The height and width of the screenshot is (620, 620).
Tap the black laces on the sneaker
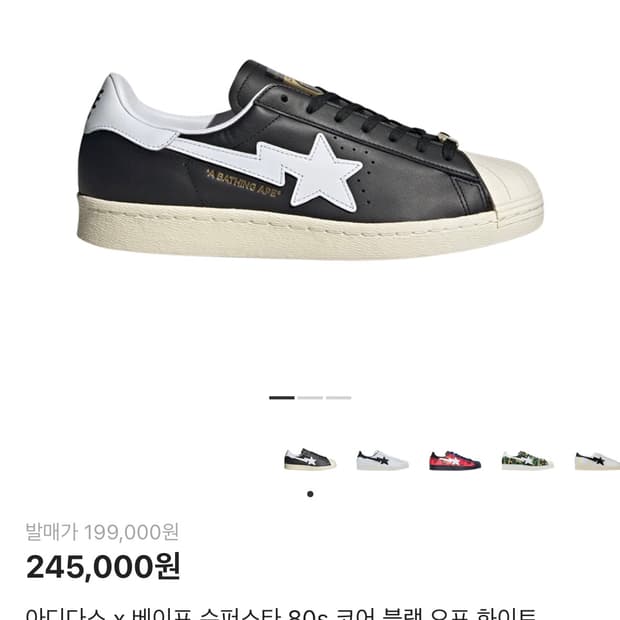pos(380,119)
